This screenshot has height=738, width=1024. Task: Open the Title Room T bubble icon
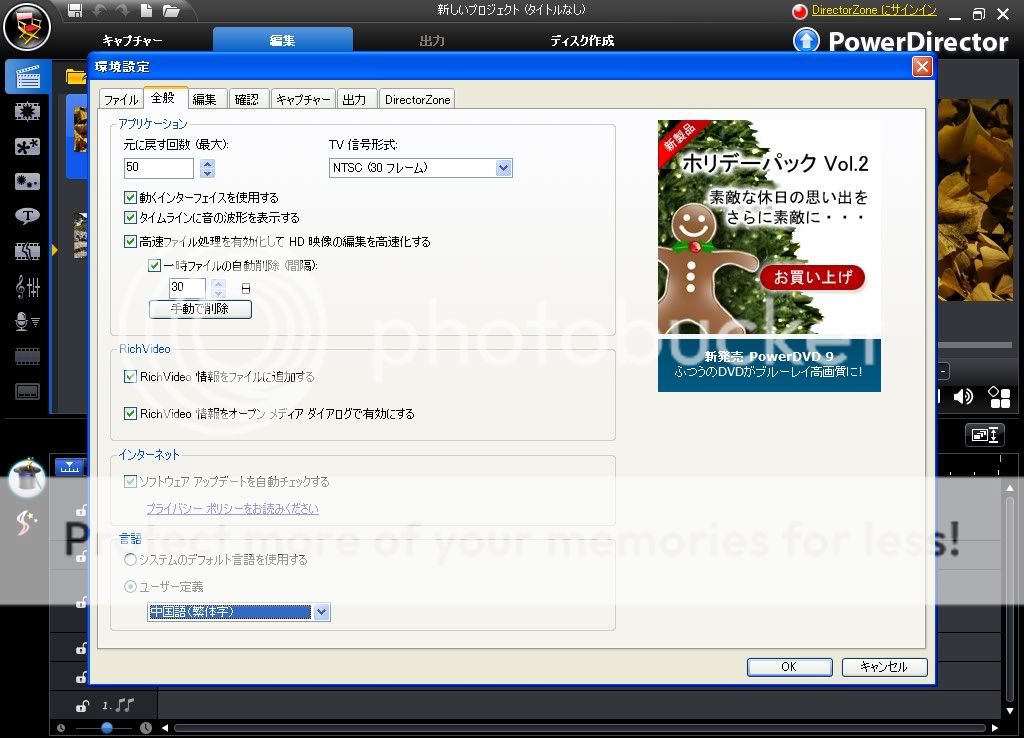27,216
